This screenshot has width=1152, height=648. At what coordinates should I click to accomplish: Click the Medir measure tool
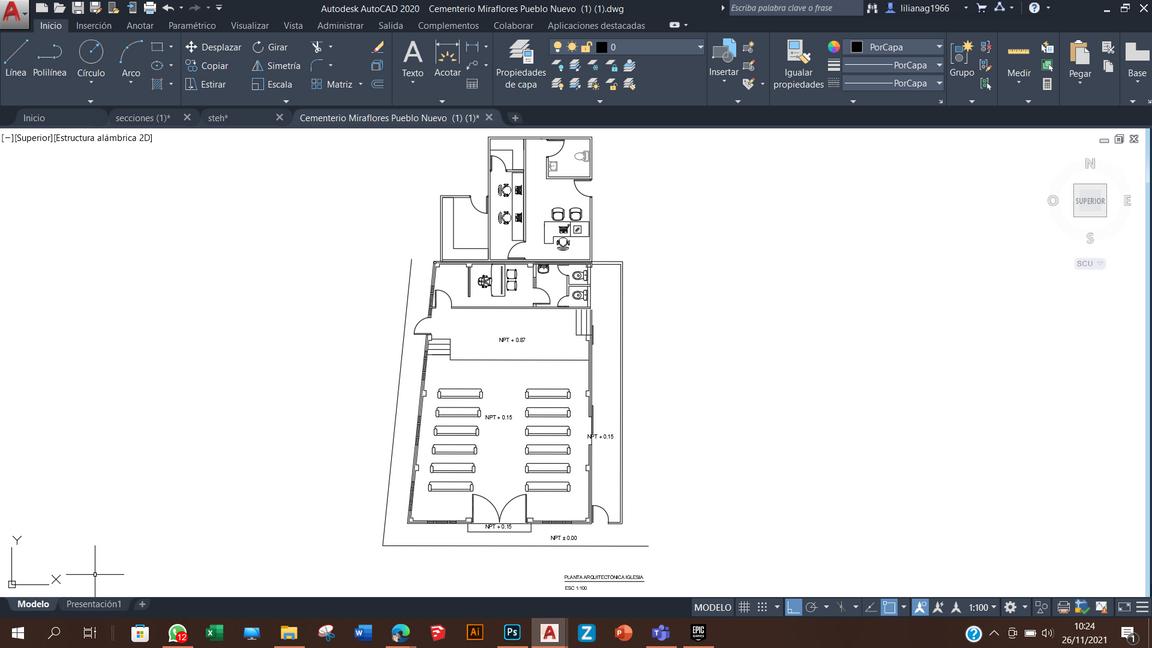pyautogui.click(x=1018, y=60)
